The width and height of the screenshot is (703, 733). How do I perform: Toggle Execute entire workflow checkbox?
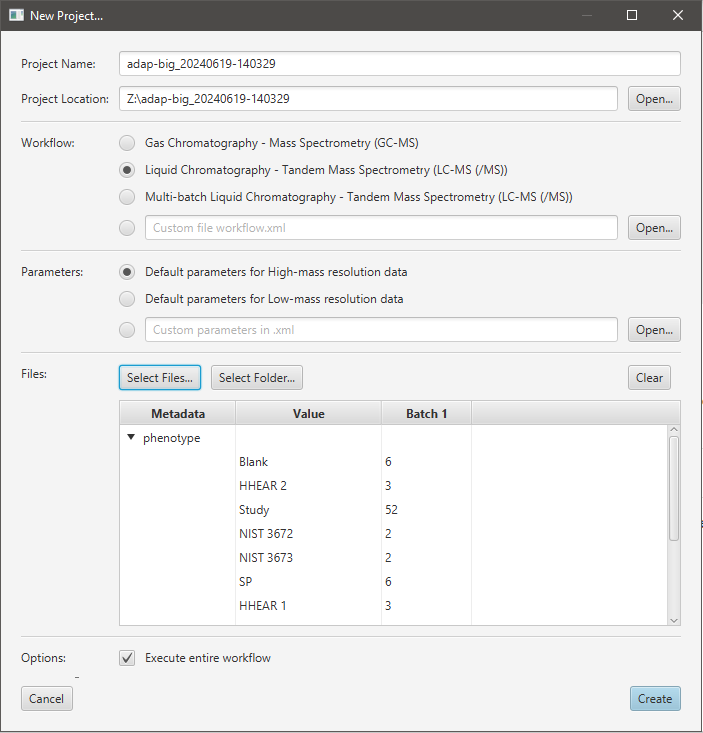pos(127,658)
